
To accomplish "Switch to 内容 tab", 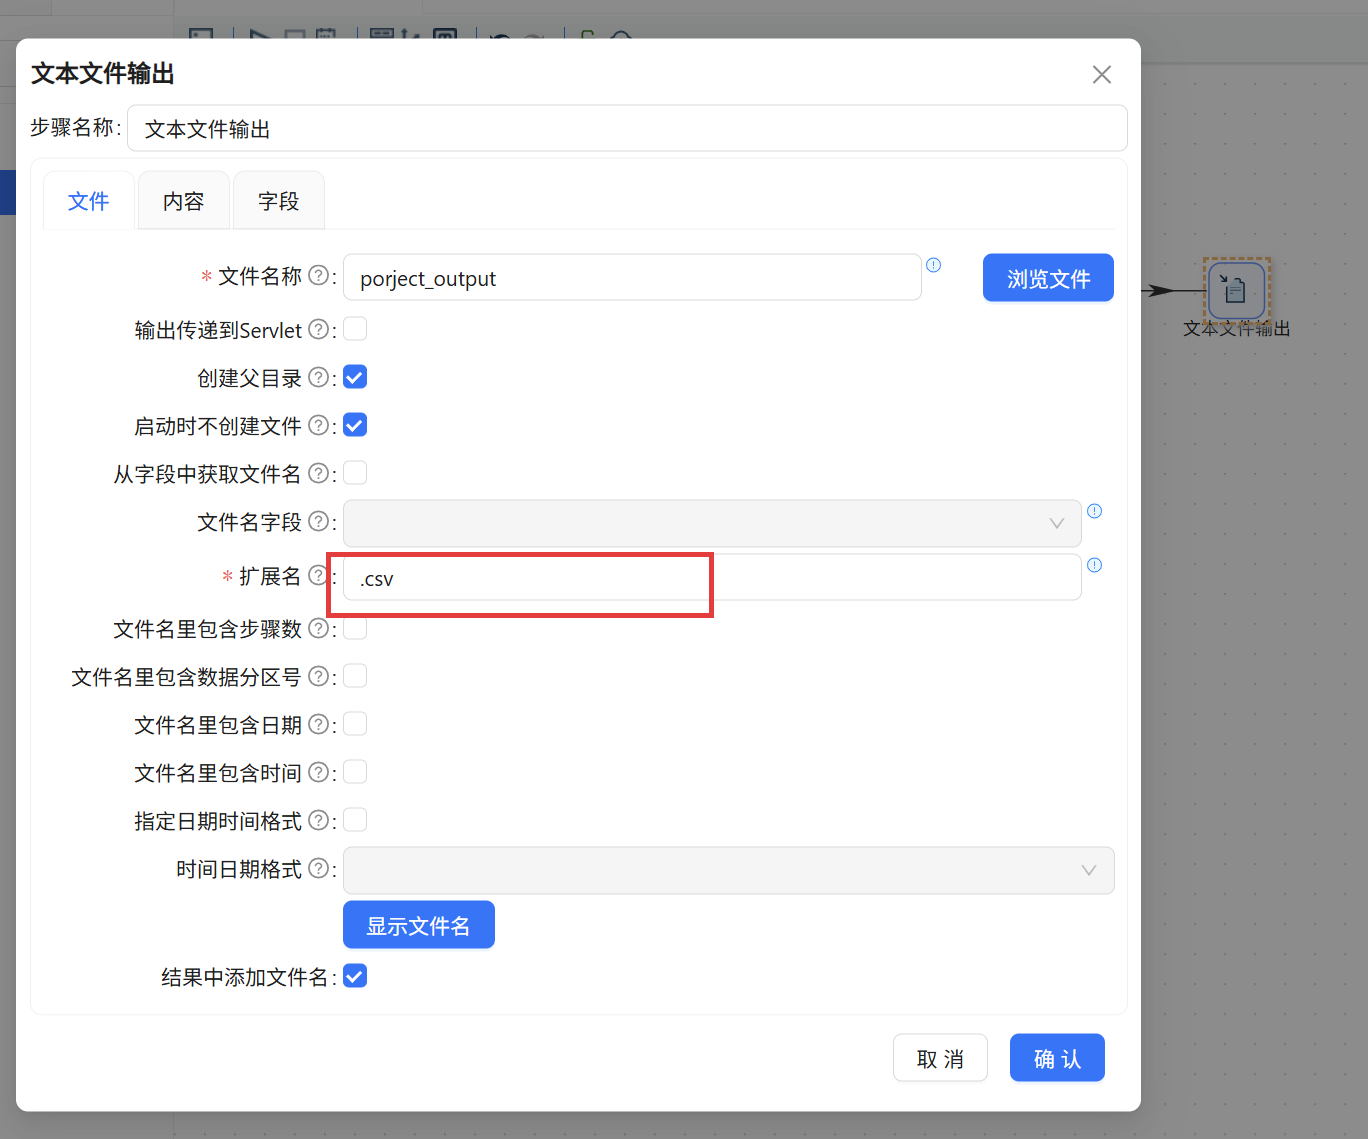I will 183,201.
